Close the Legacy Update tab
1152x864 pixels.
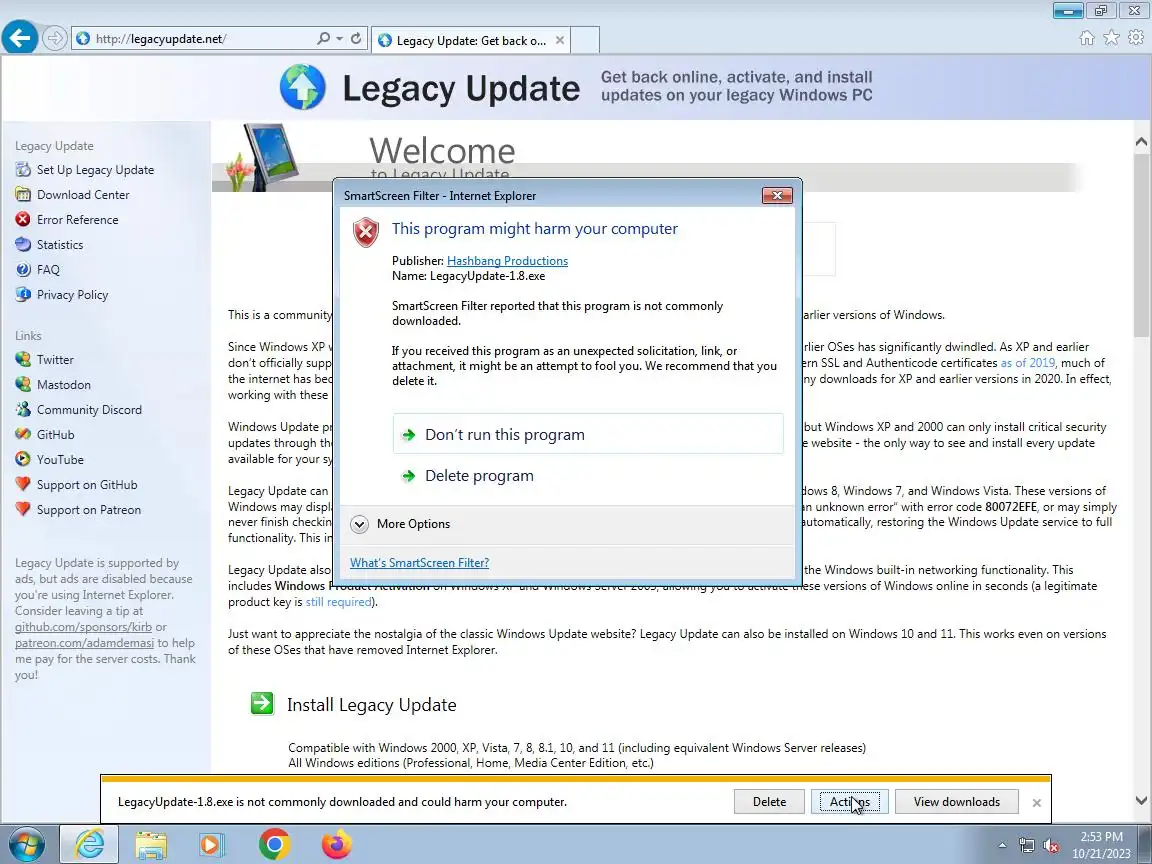coord(560,40)
